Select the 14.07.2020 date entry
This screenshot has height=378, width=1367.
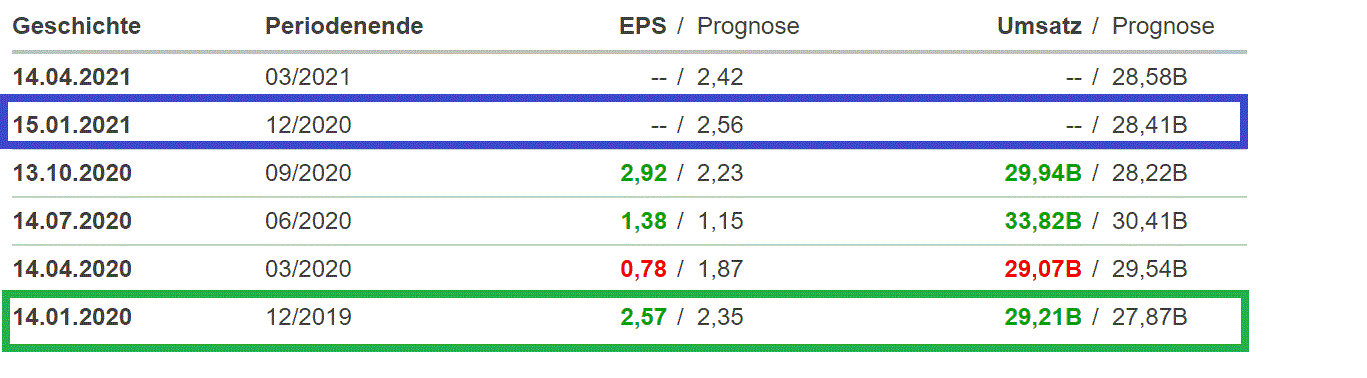72,221
